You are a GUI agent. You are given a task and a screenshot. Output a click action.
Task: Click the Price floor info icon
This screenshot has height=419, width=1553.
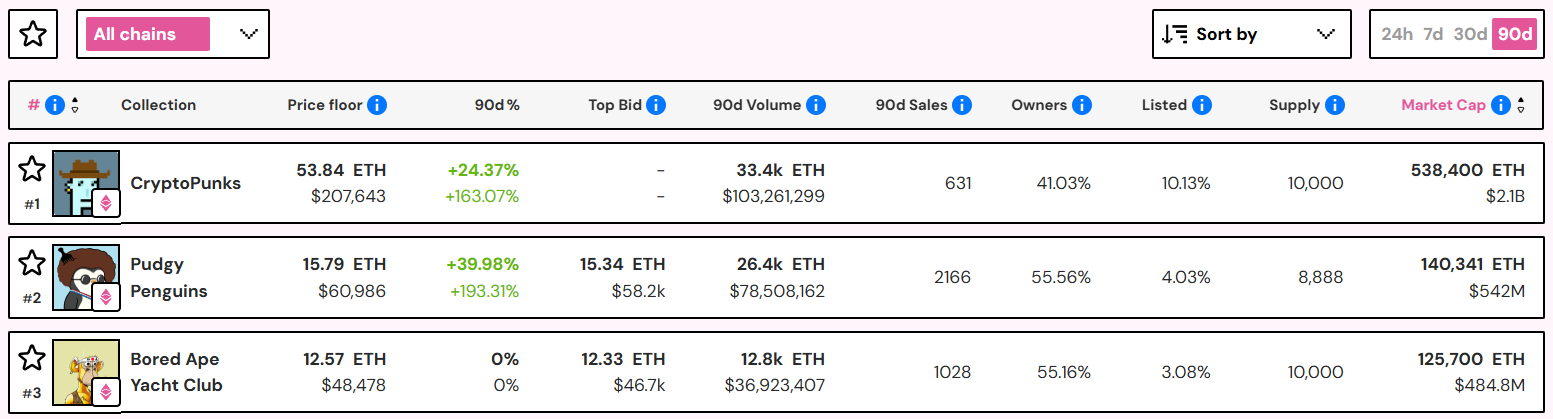pos(377,105)
